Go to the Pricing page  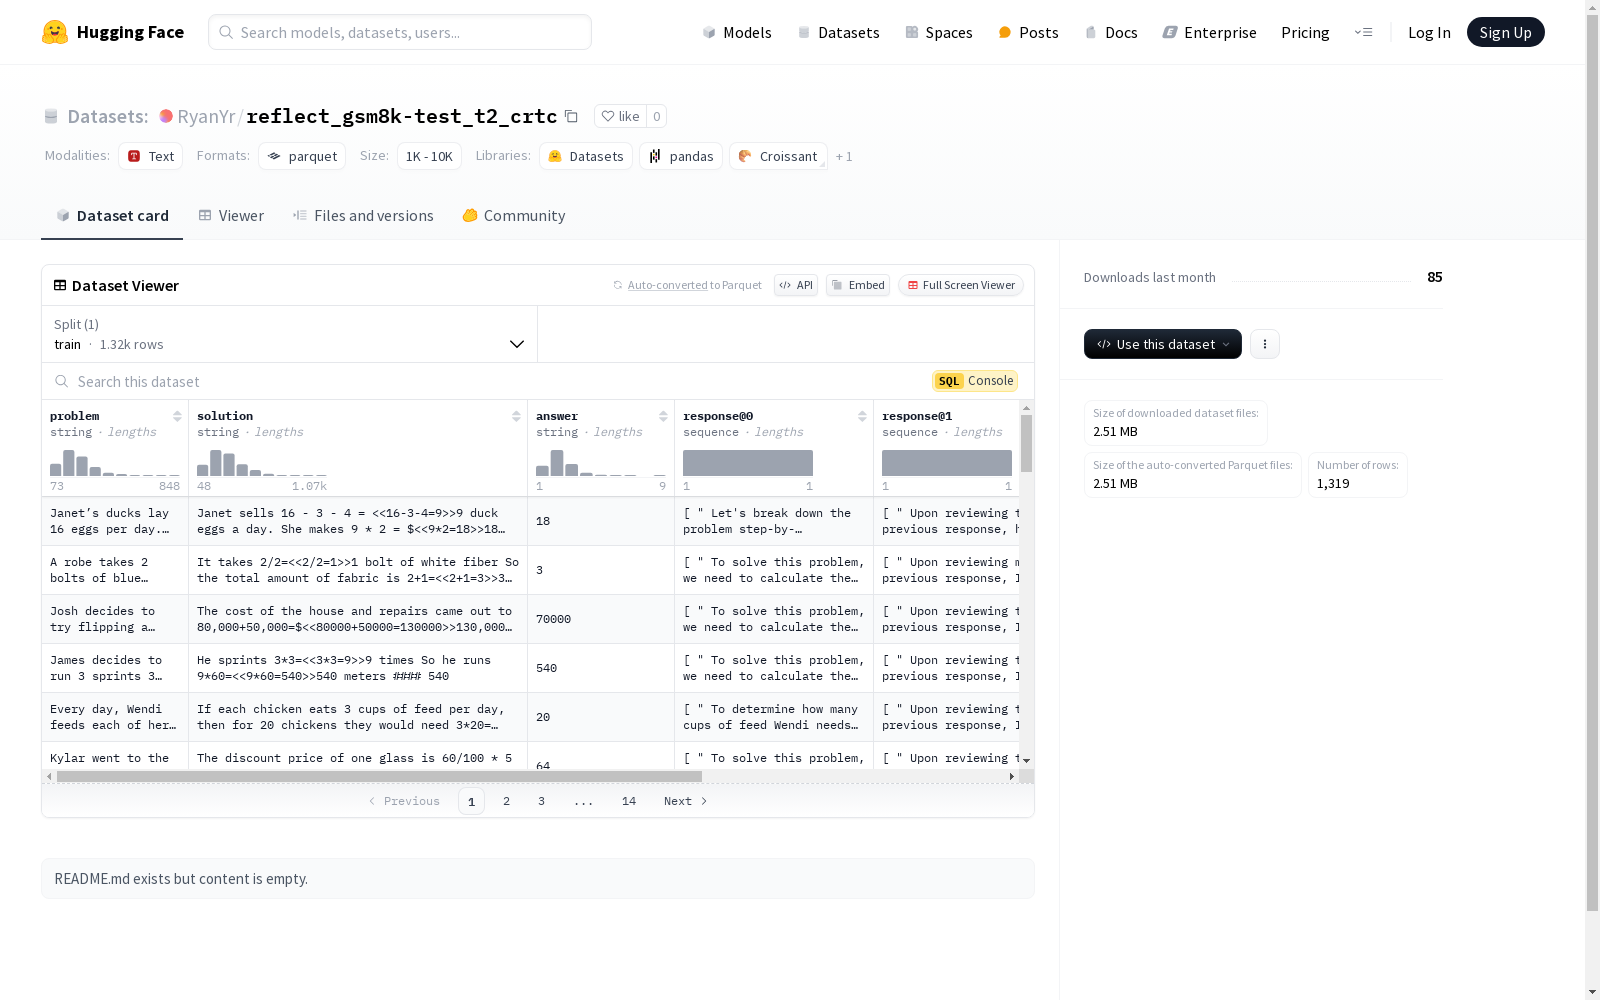point(1305,32)
